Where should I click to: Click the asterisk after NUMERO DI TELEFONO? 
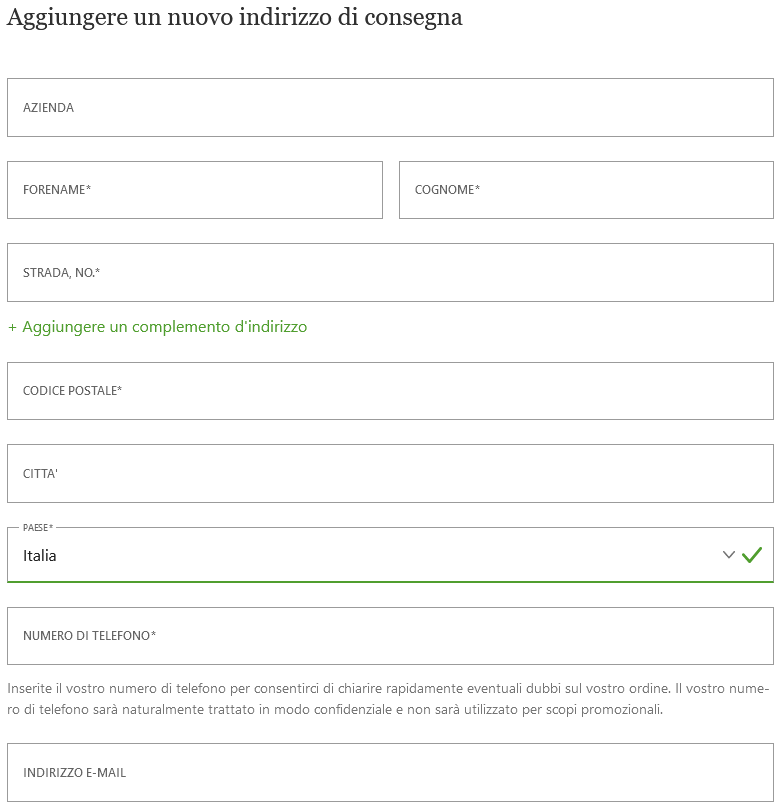[153, 634]
